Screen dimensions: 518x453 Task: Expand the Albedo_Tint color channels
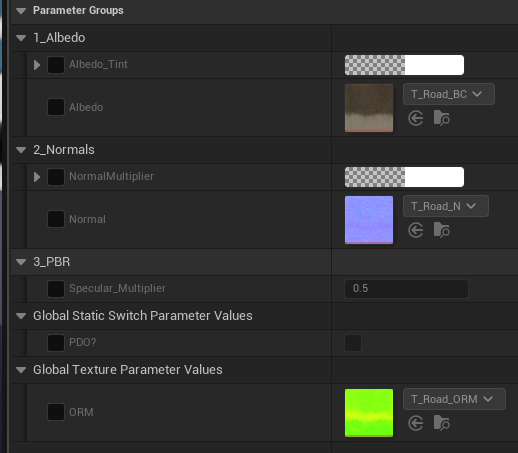[x=37, y=65]
